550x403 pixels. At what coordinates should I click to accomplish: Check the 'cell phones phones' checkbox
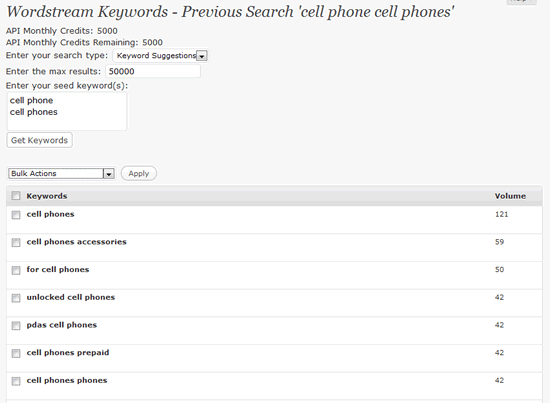click(16, 381)
